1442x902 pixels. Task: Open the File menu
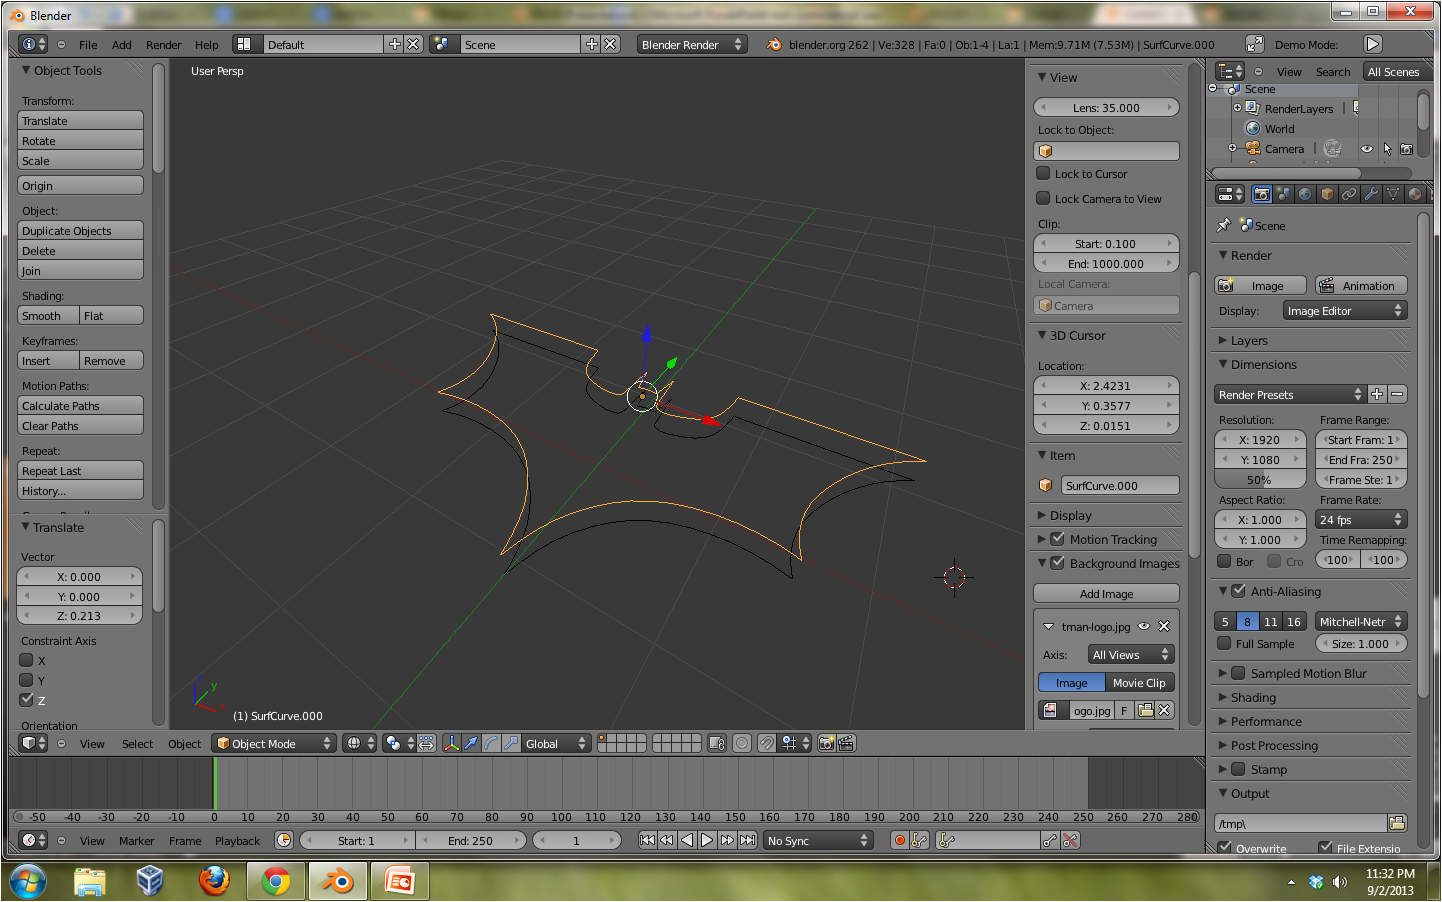88,44
